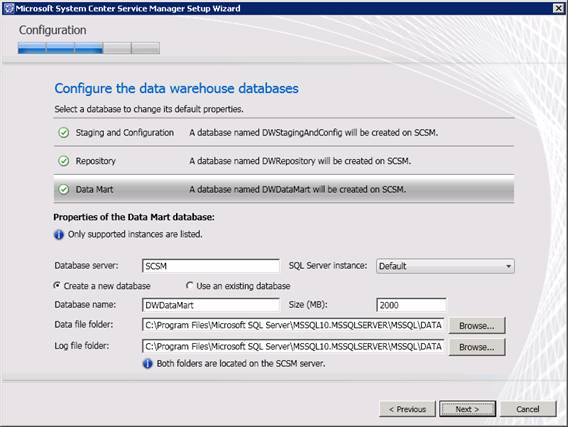Click the Log file folder path field
568x427 pixels.
(293, 347)
